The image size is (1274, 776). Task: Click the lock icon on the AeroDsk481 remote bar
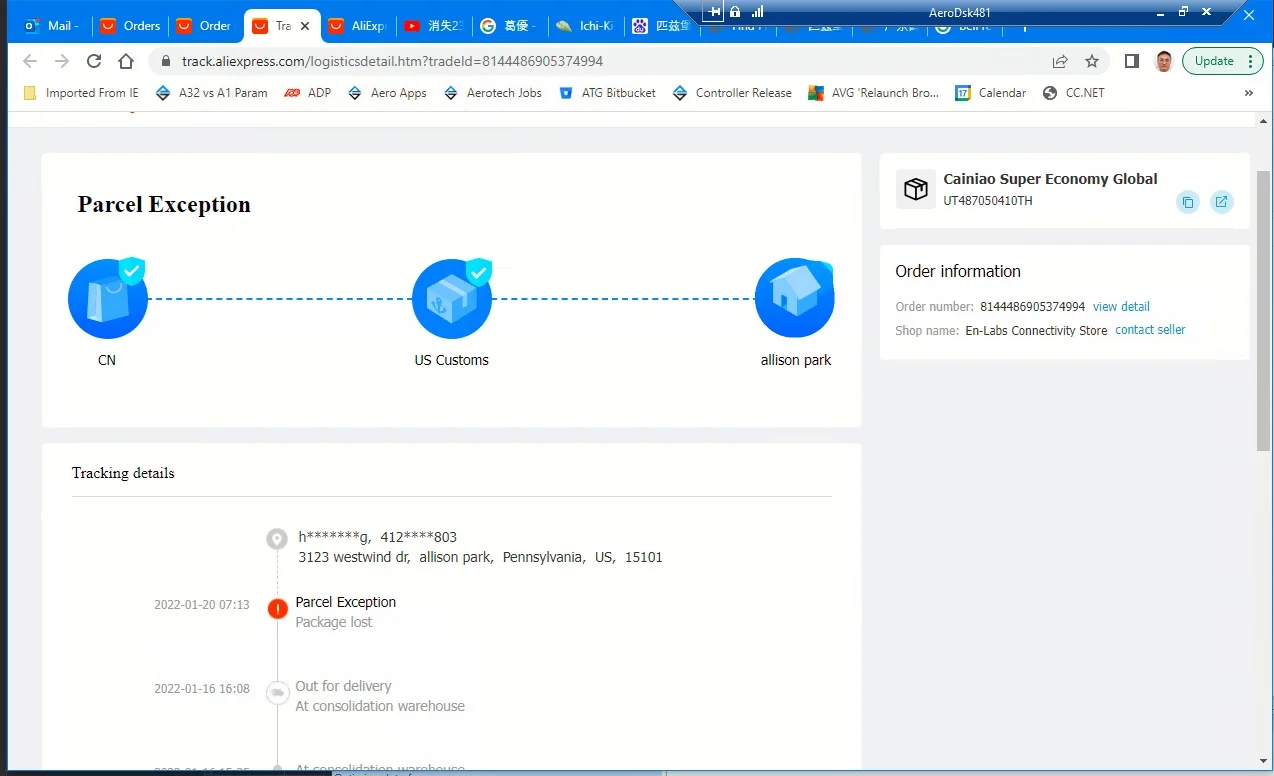(735, 12)
